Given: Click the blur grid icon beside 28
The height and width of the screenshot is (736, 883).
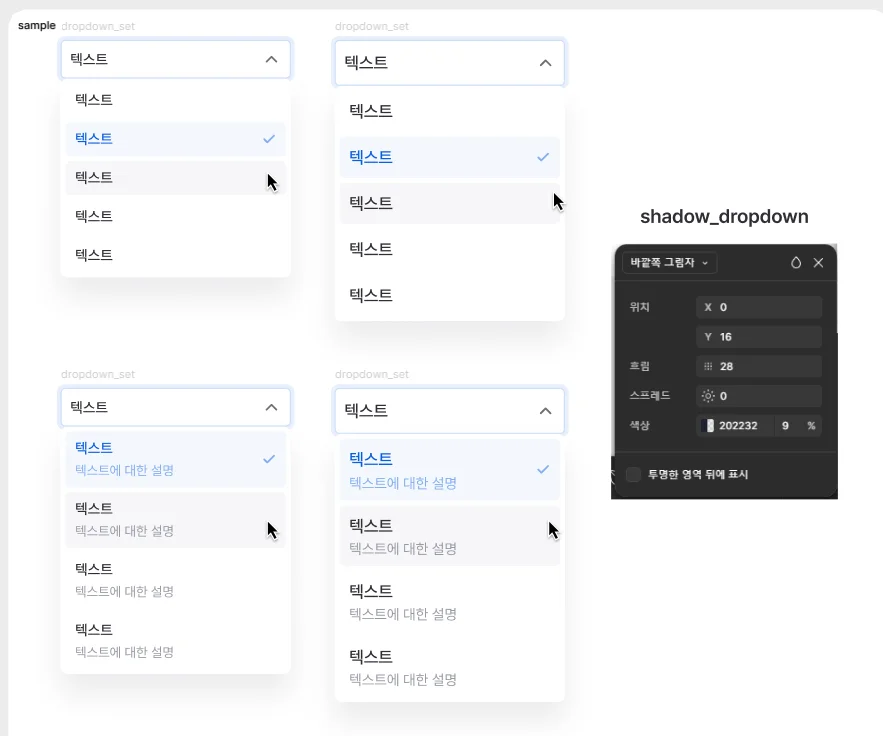Looking at the screenshot, I should click(x=708, y=366).
